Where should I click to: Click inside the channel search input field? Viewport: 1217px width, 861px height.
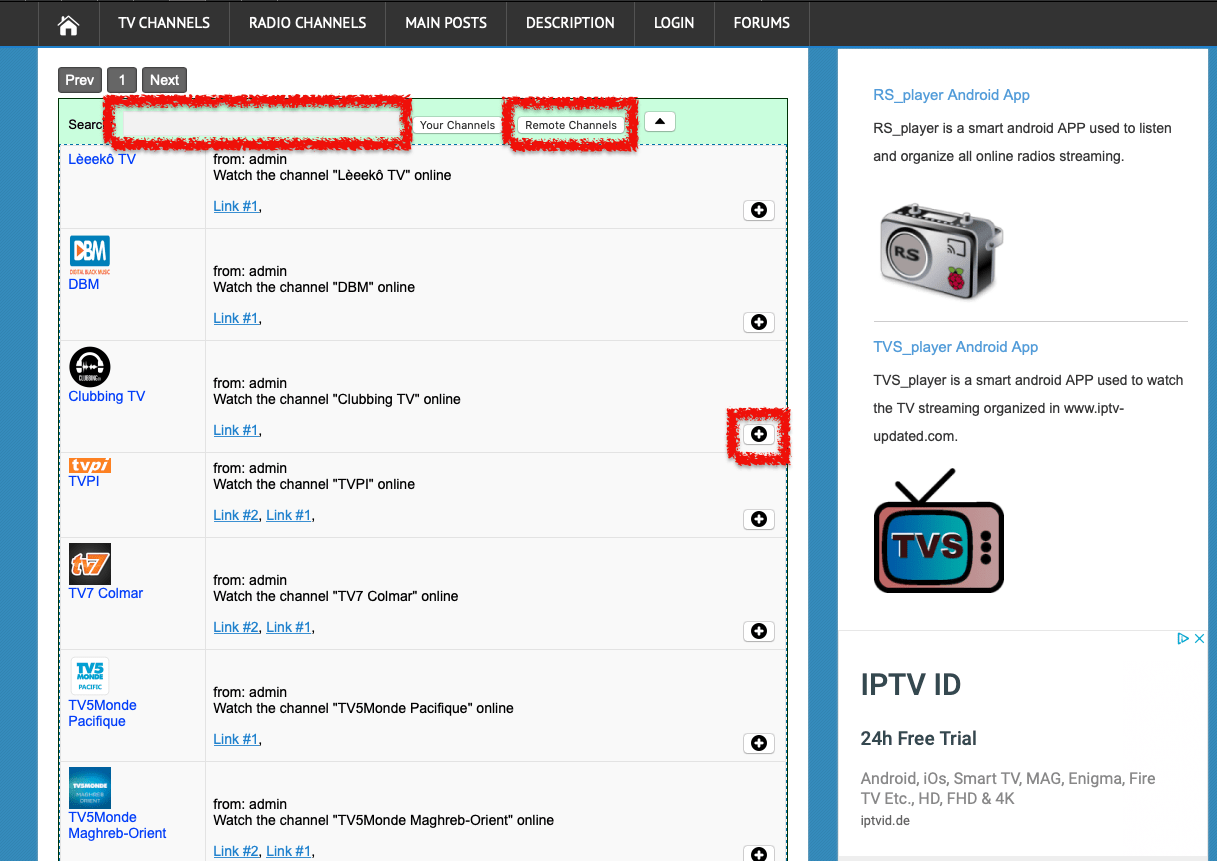tap(255, 123)
